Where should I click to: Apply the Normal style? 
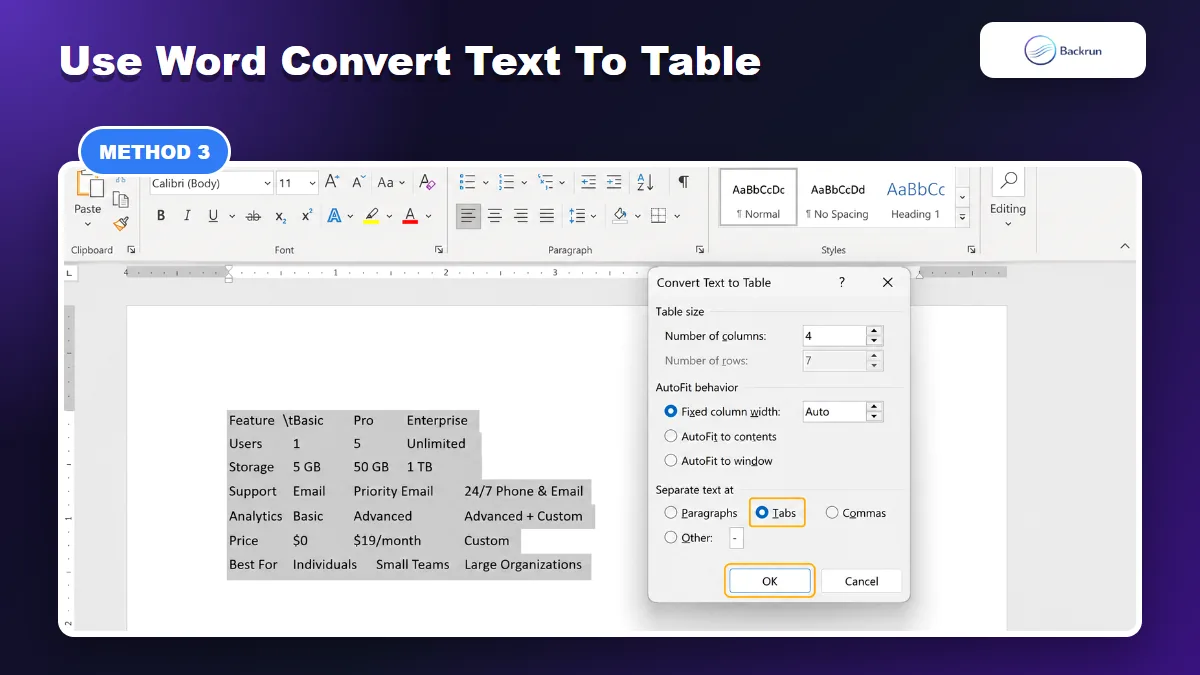tap(758, 198)
